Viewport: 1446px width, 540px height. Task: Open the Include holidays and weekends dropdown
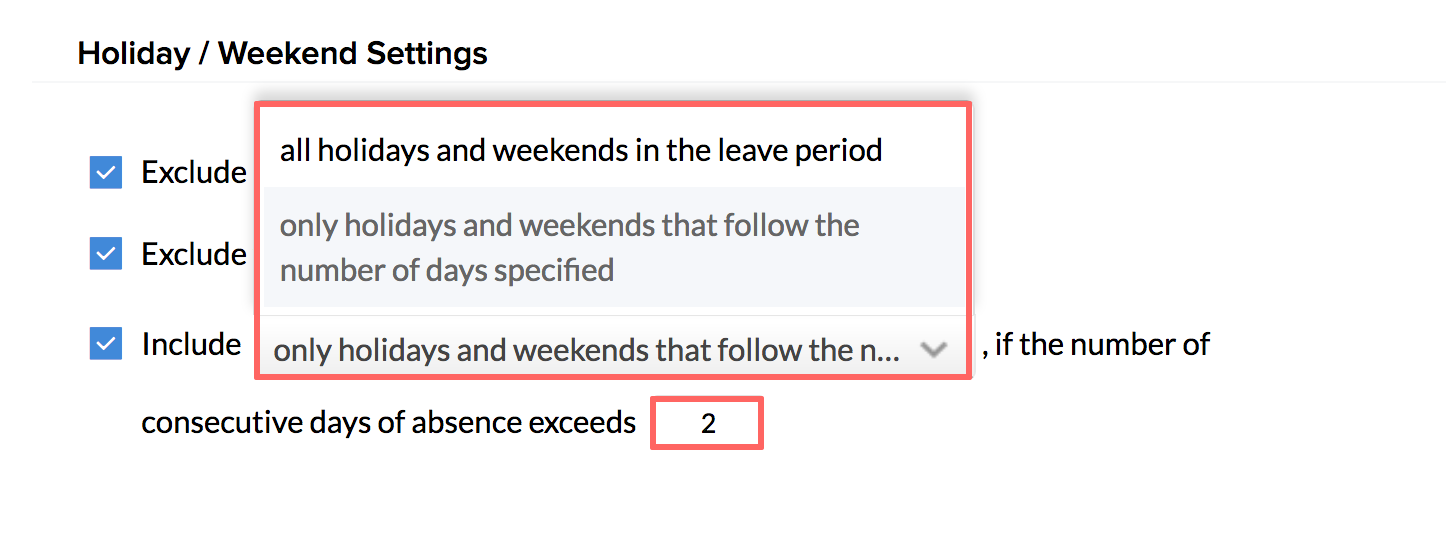coord(610,349)
